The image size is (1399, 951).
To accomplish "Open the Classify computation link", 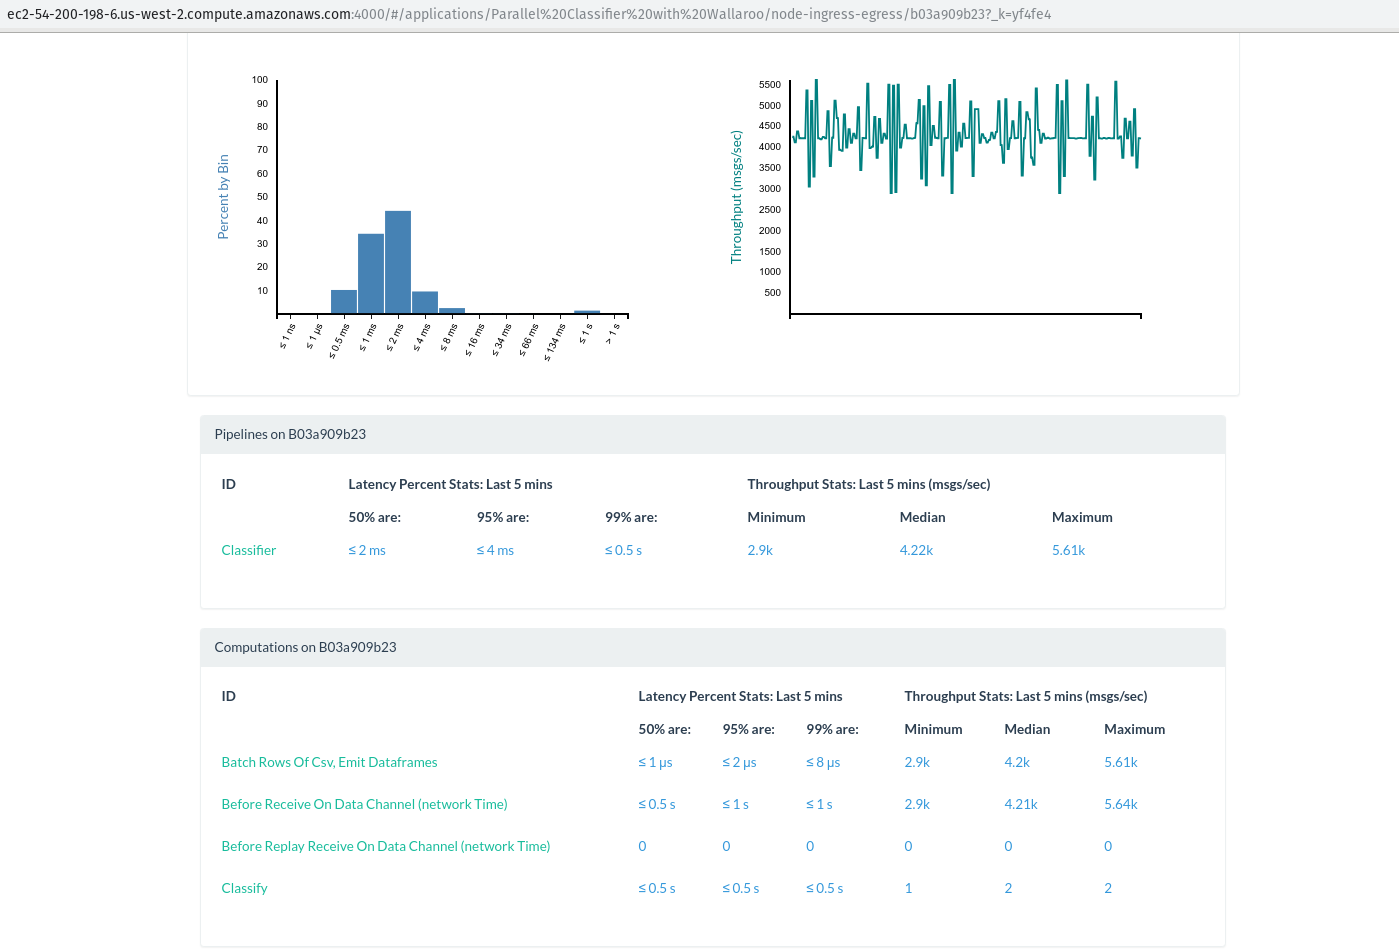I will click(x=244, y=888).
